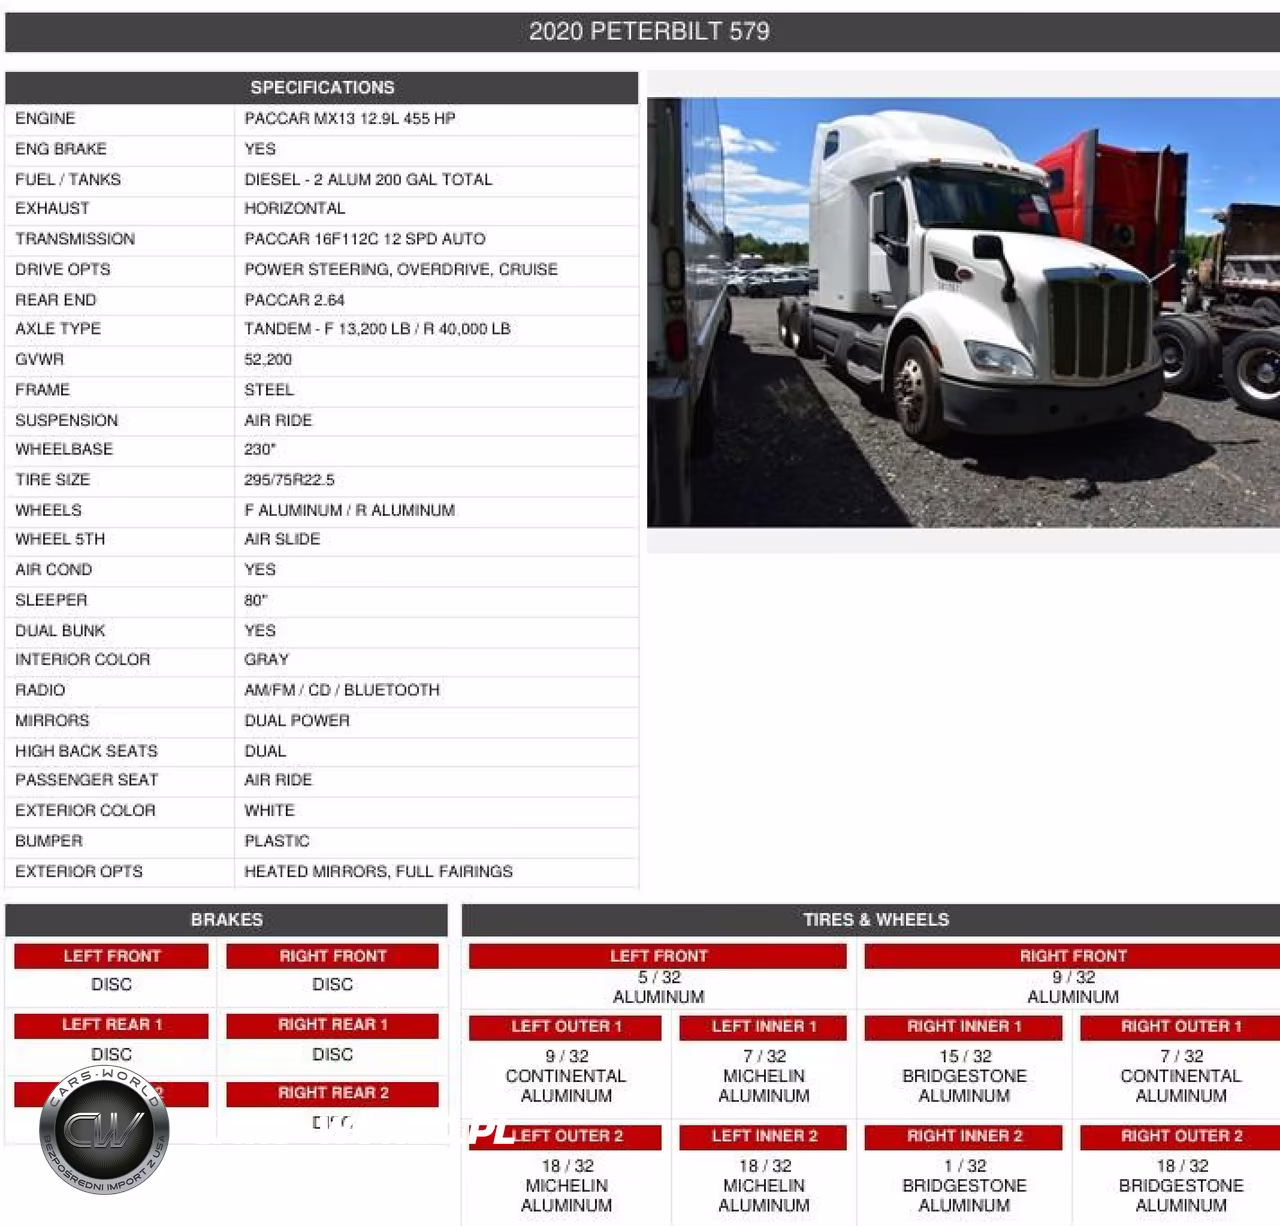The width and height of the screenshot is (1280, 1226).
Task: Click the RIGHT OUTER 2 label
Action: point(1180,1138)
